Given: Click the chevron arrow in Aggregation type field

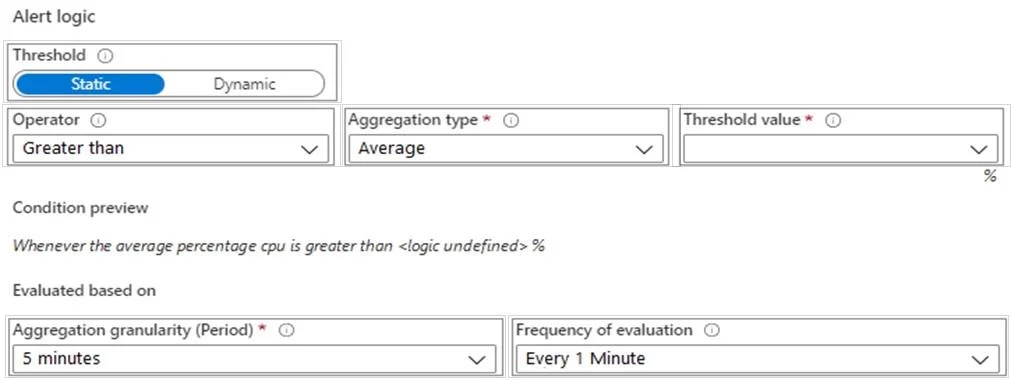Looking at the screenshot, I should (x=644, y=150).
